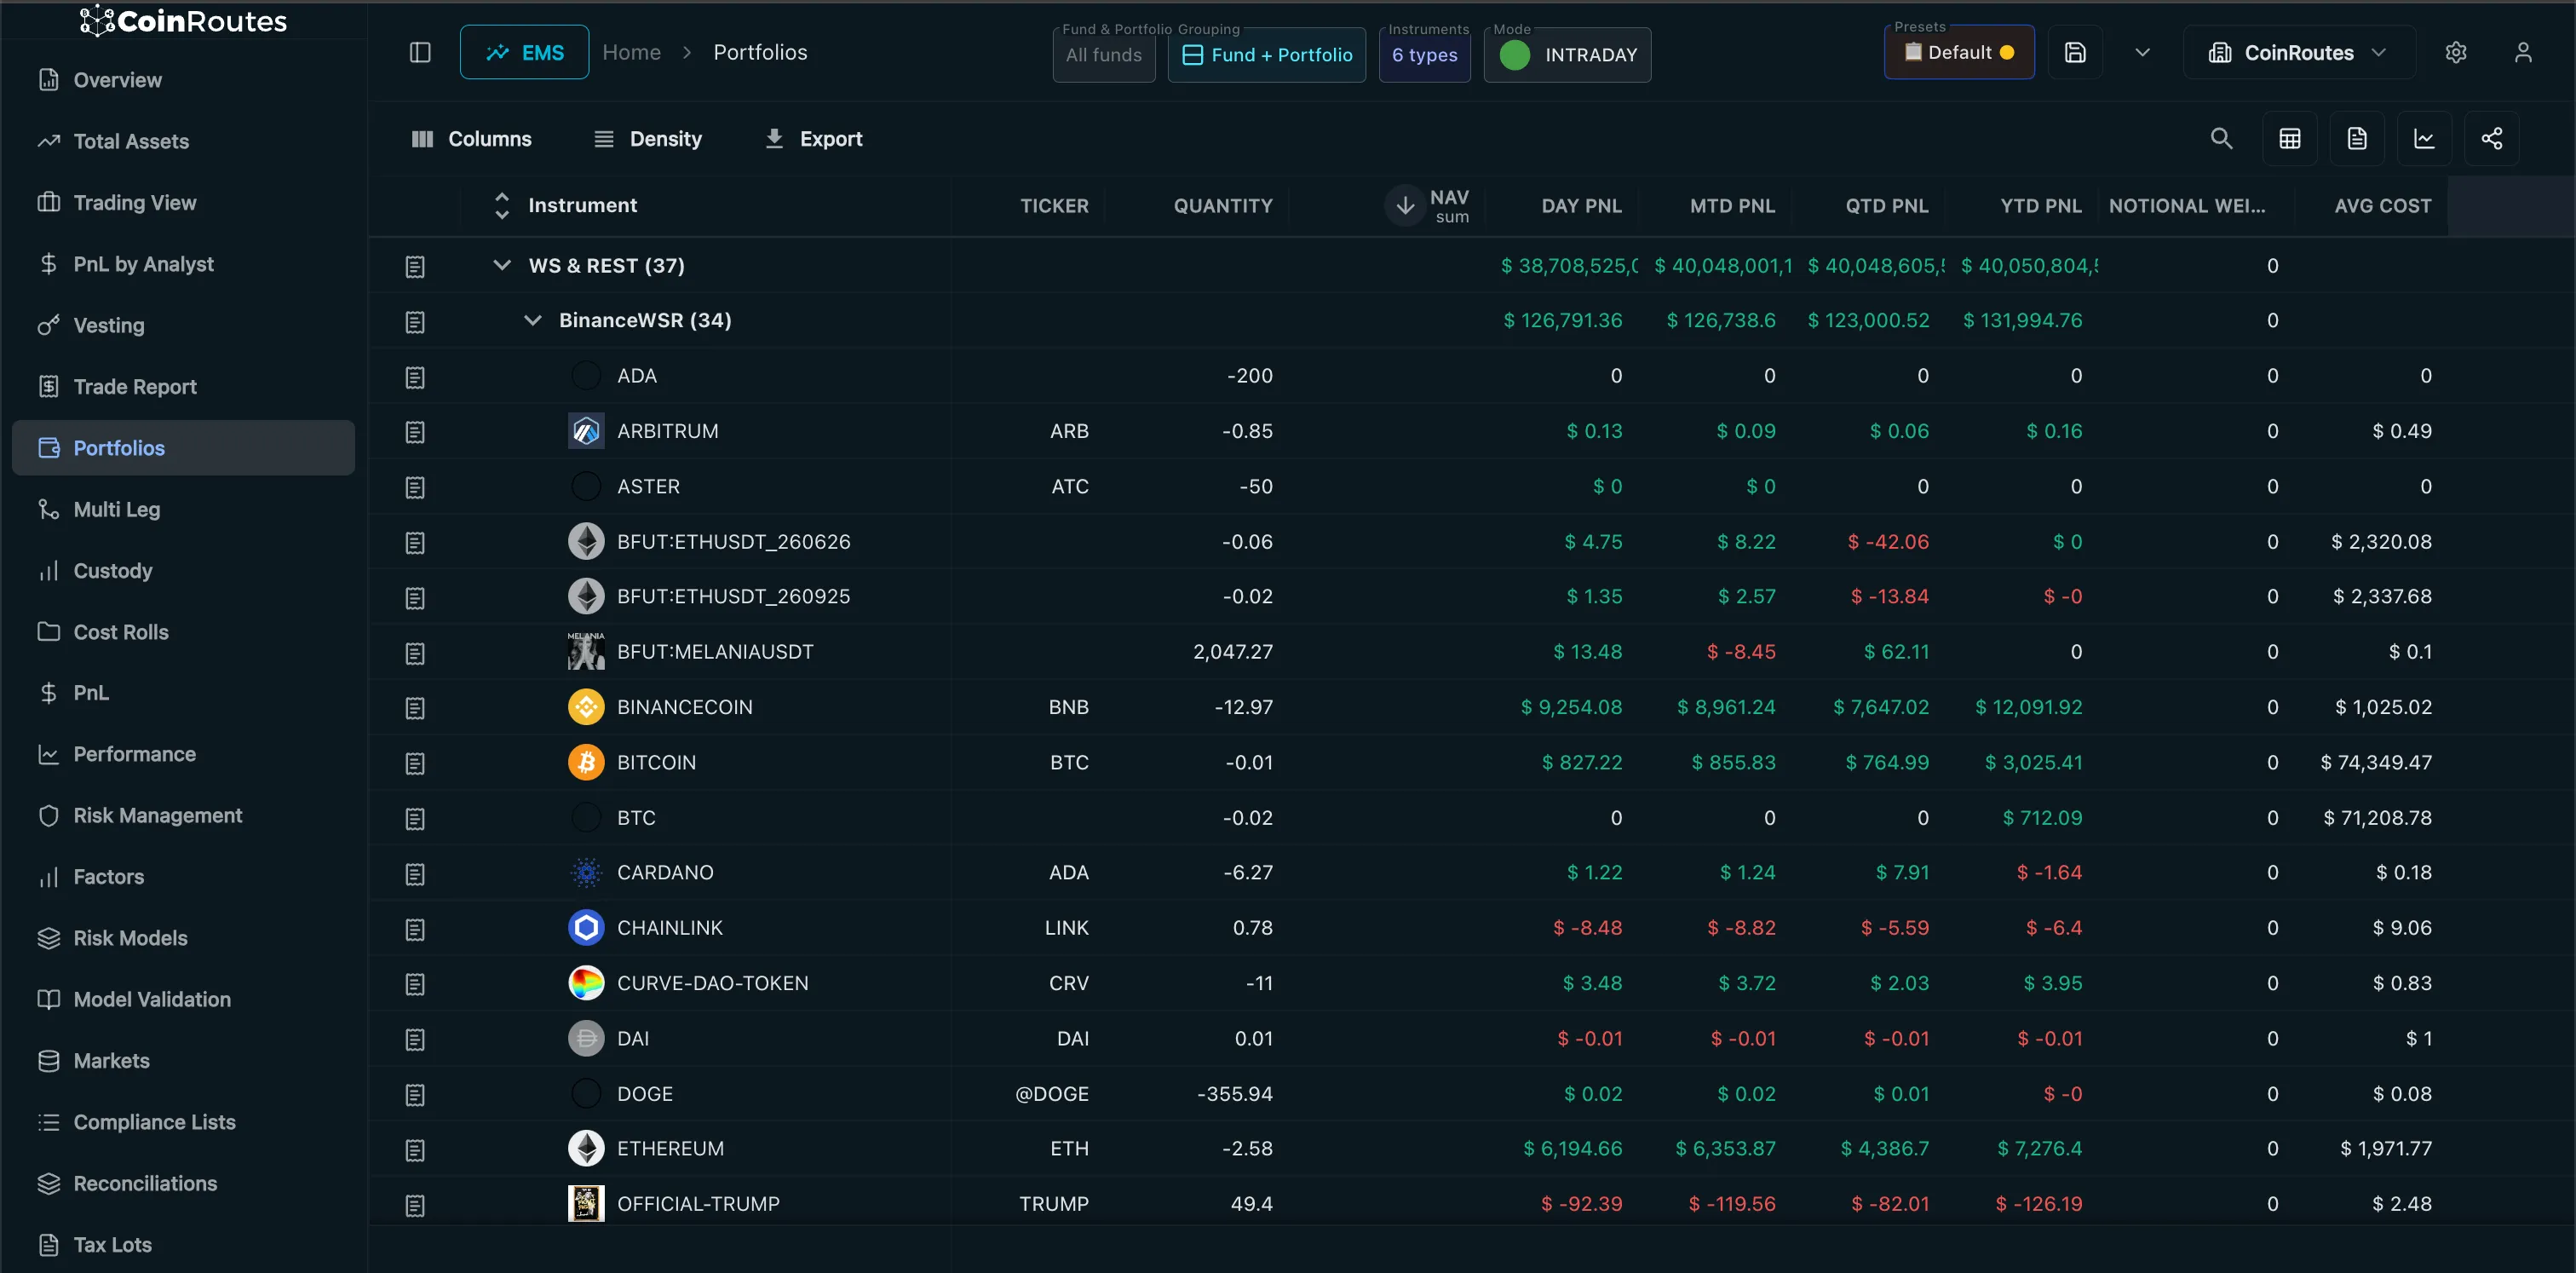2576x1273 pixels.
Task: Open the document report view icon
Action: (x=2357, y=139)
